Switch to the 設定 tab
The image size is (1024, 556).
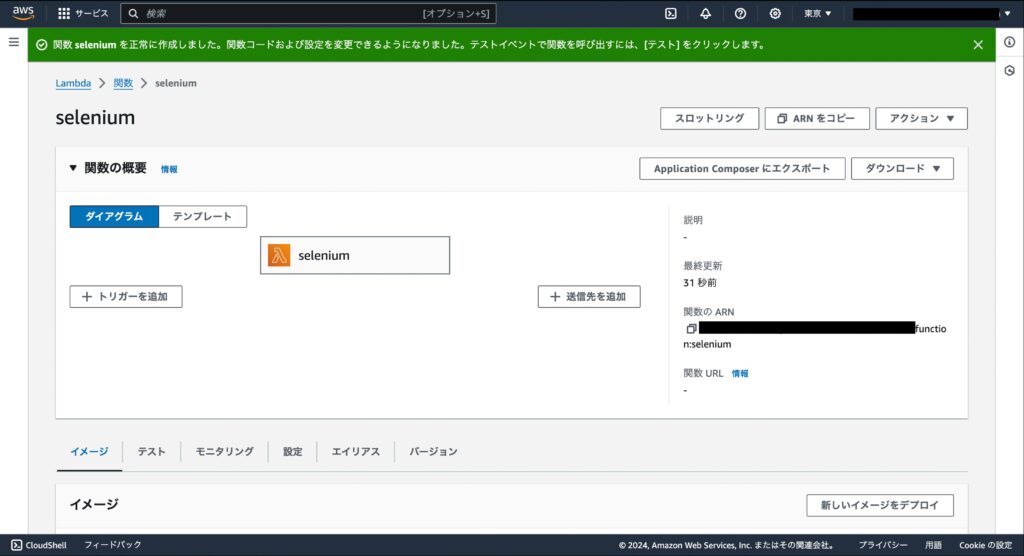pyautogui.click(x=293, y=451)
